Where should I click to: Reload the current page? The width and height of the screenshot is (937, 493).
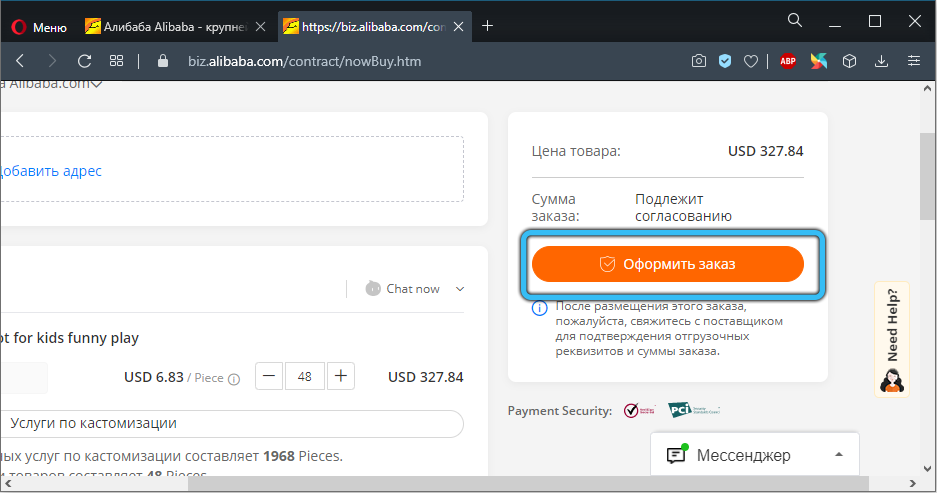click(x=84, y=61)
